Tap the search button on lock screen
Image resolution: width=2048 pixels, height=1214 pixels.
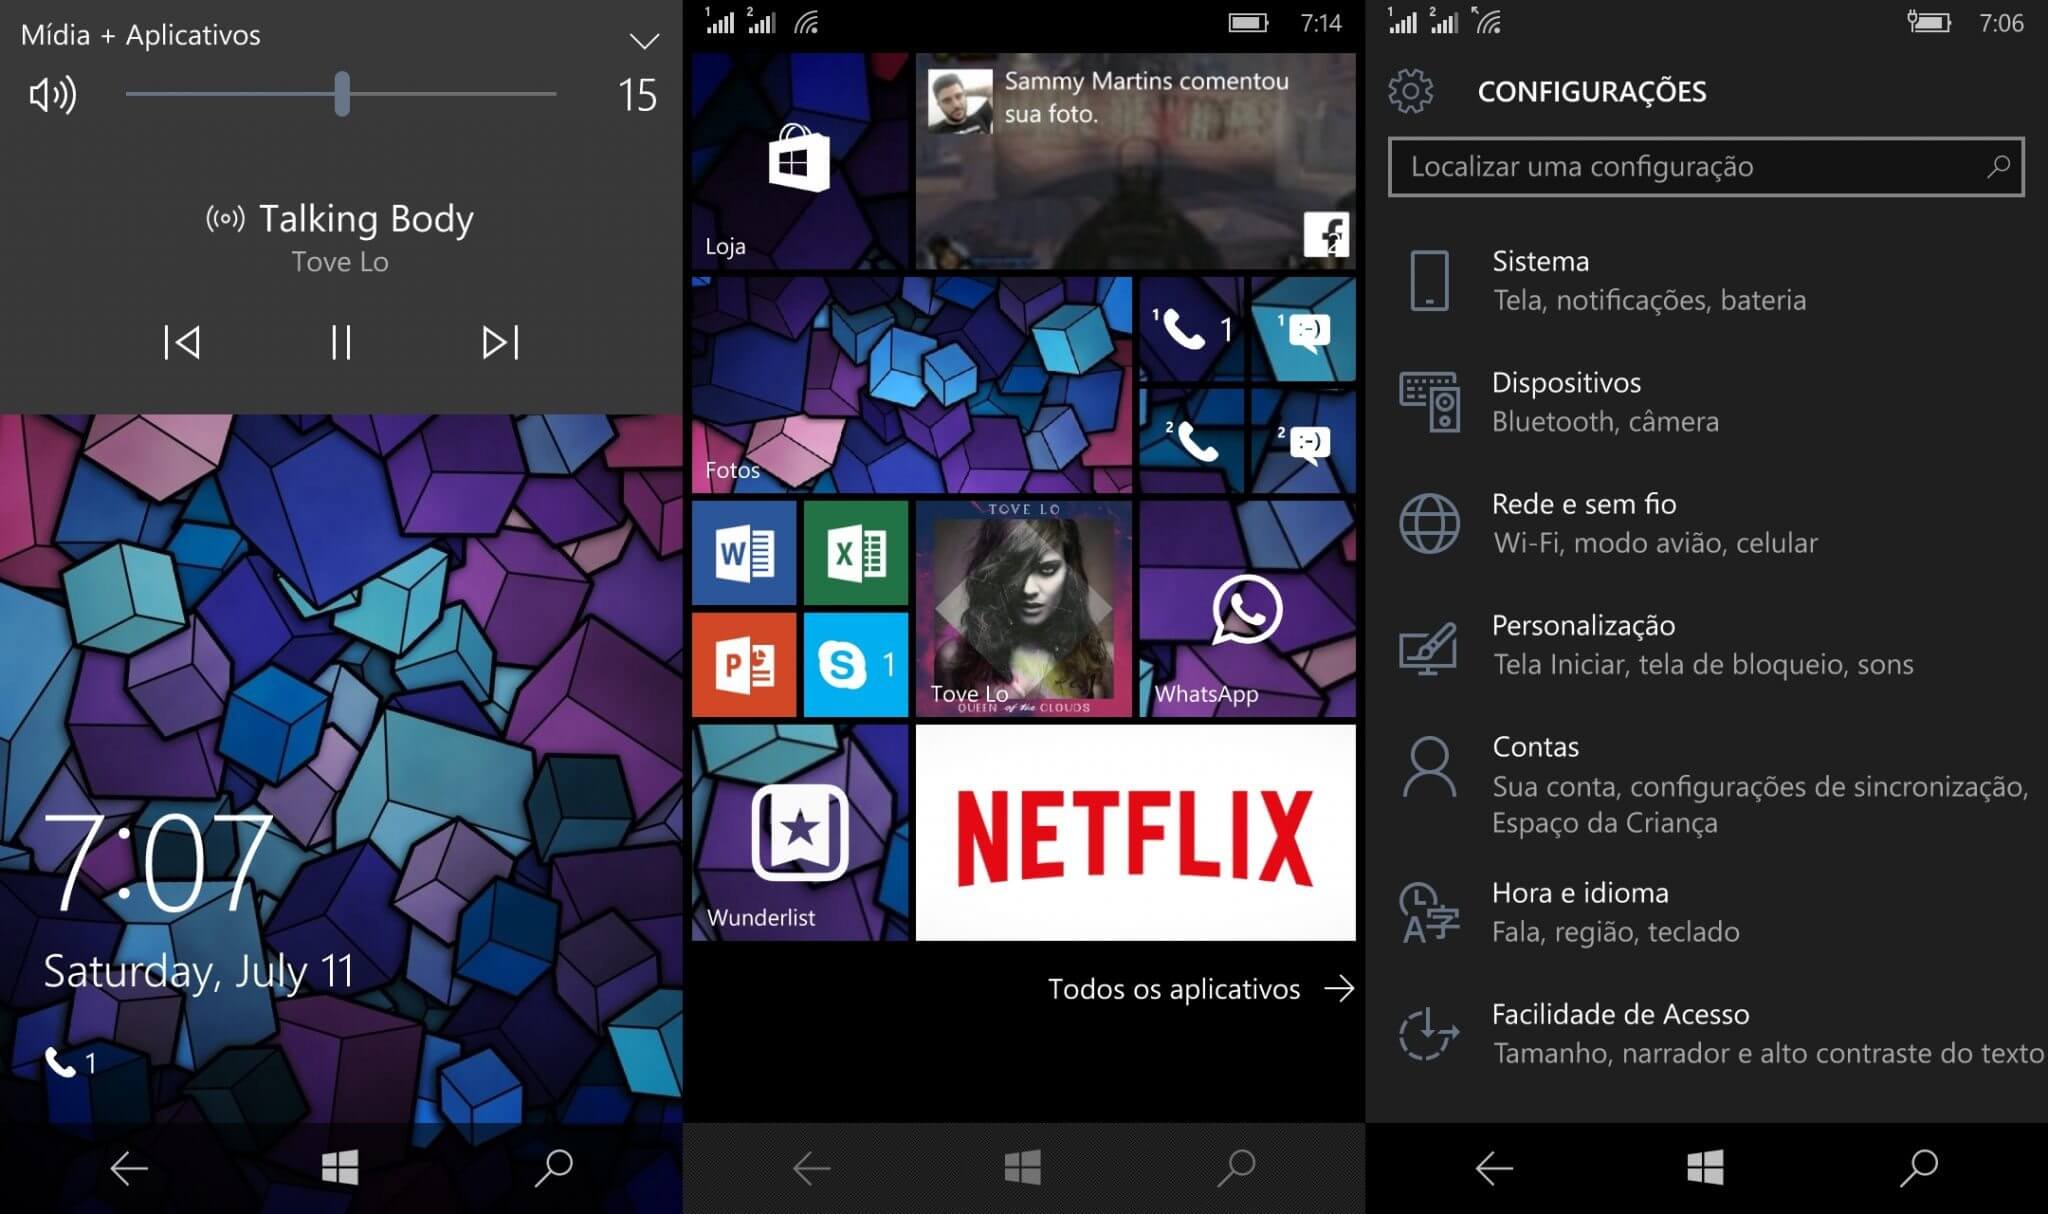point(553,1167)
